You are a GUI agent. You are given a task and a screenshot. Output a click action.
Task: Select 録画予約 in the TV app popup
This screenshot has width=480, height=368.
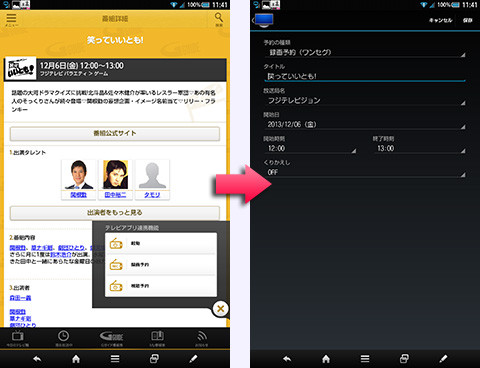pos(161,265)
